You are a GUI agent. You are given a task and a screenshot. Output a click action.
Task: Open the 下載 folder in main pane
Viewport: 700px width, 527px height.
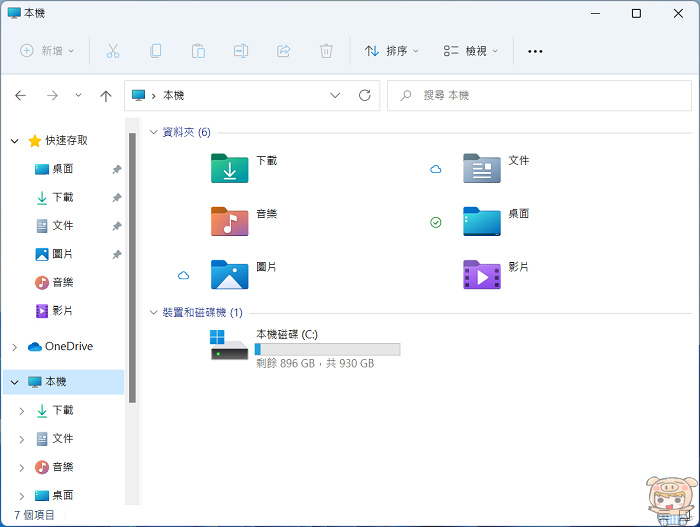(x=230, y=168)
